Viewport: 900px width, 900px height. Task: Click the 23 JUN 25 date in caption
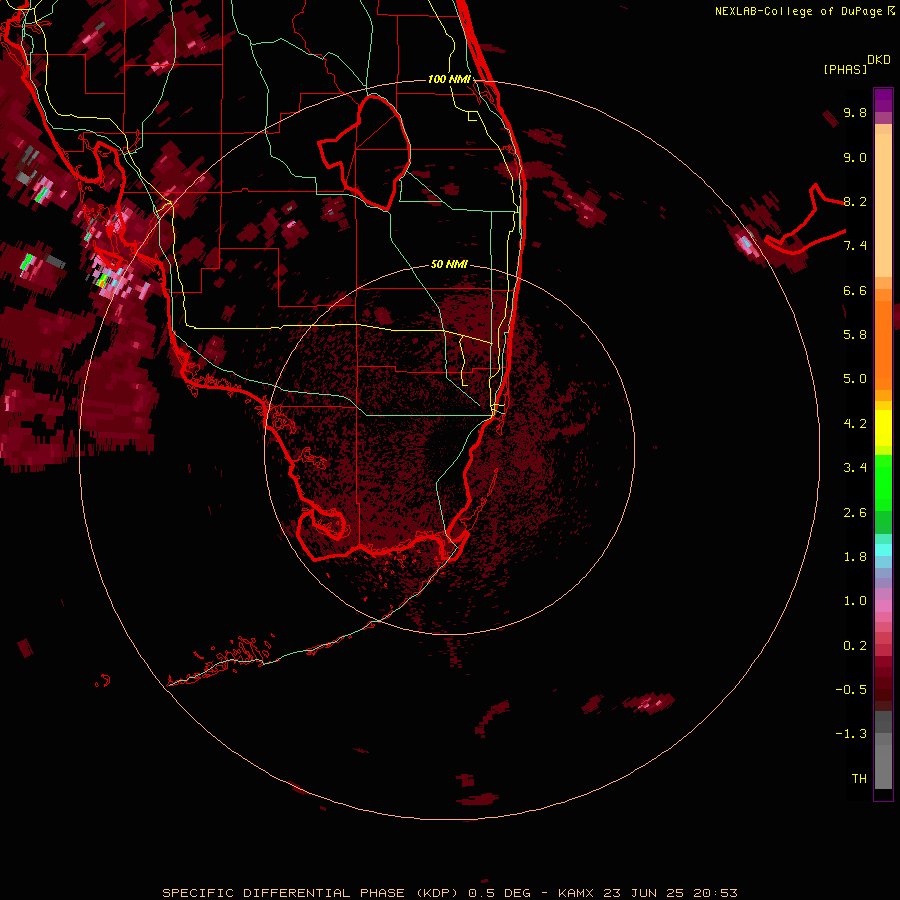click(x=642, y=893)
